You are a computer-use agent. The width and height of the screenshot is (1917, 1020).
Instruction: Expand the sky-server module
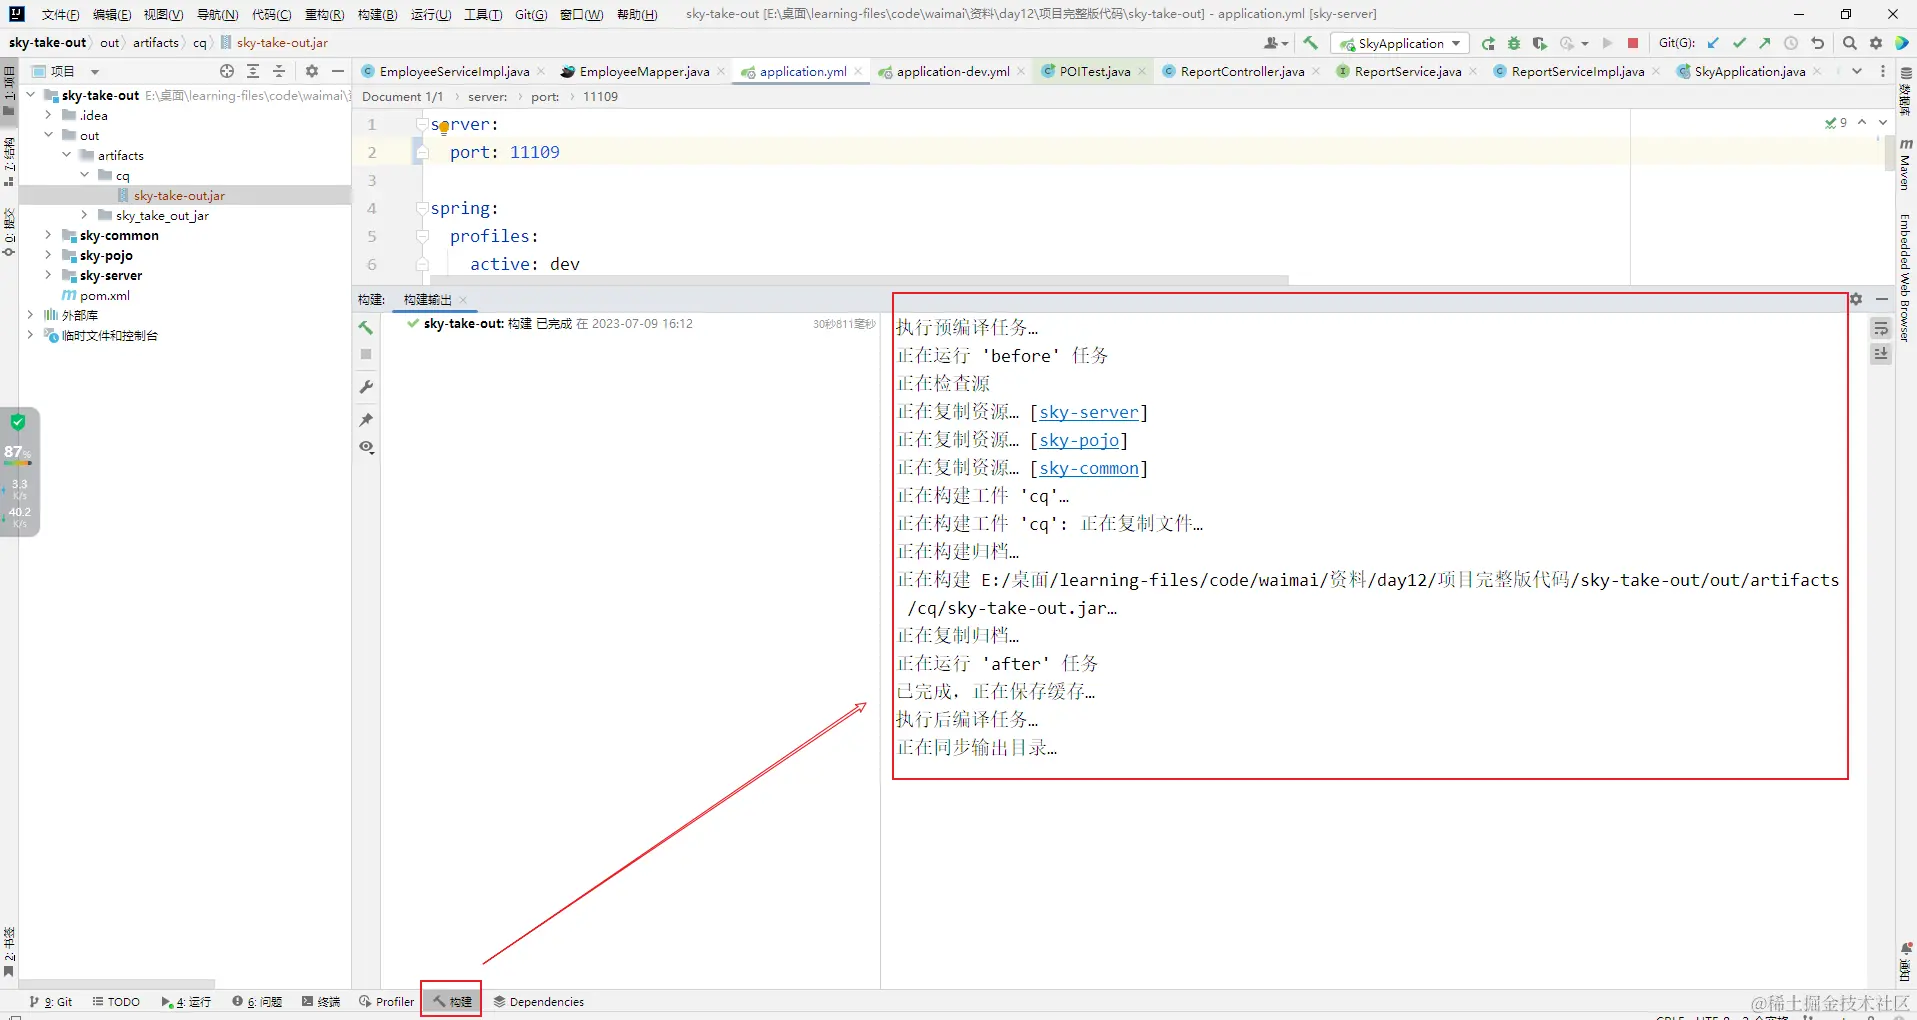(x=48, y=275)
